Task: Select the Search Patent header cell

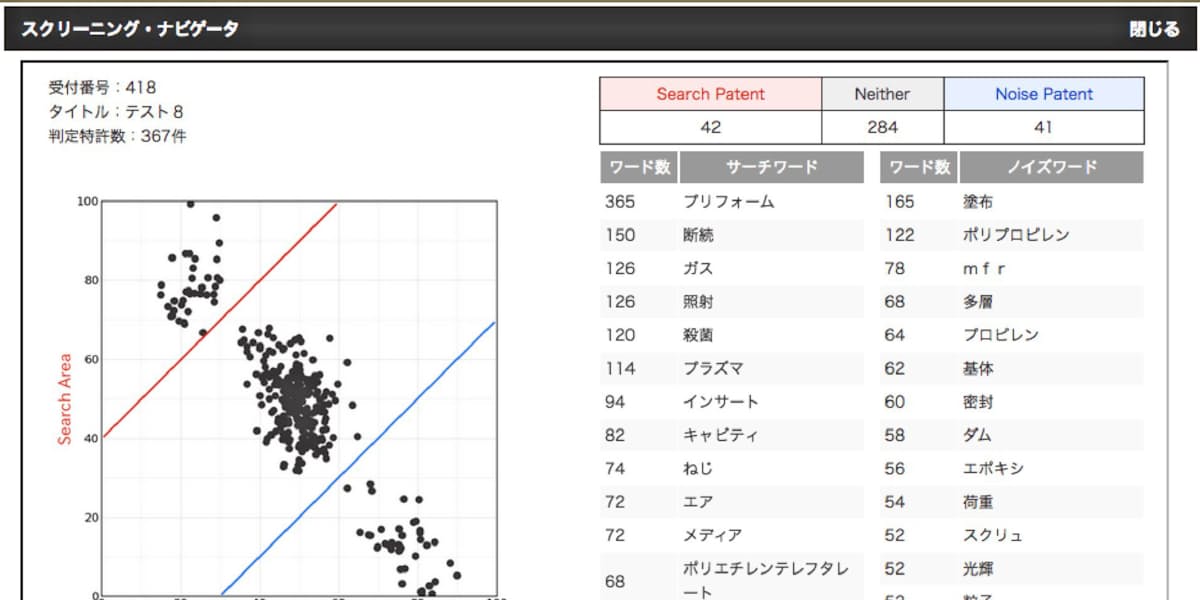Action: pyautogui.click(x=710, y=94)
